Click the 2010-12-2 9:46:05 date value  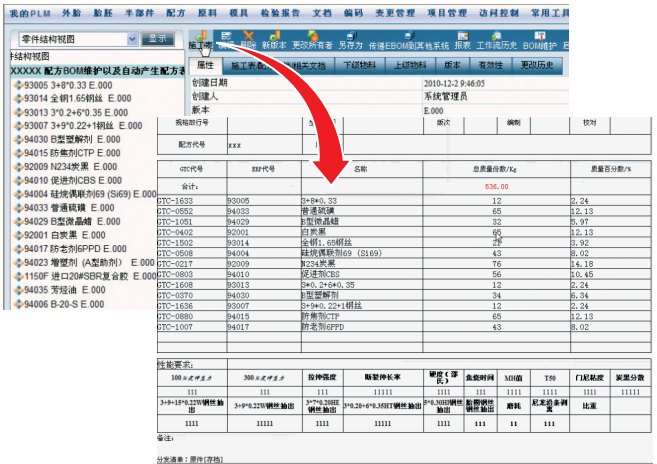click(x=454, y=83)
